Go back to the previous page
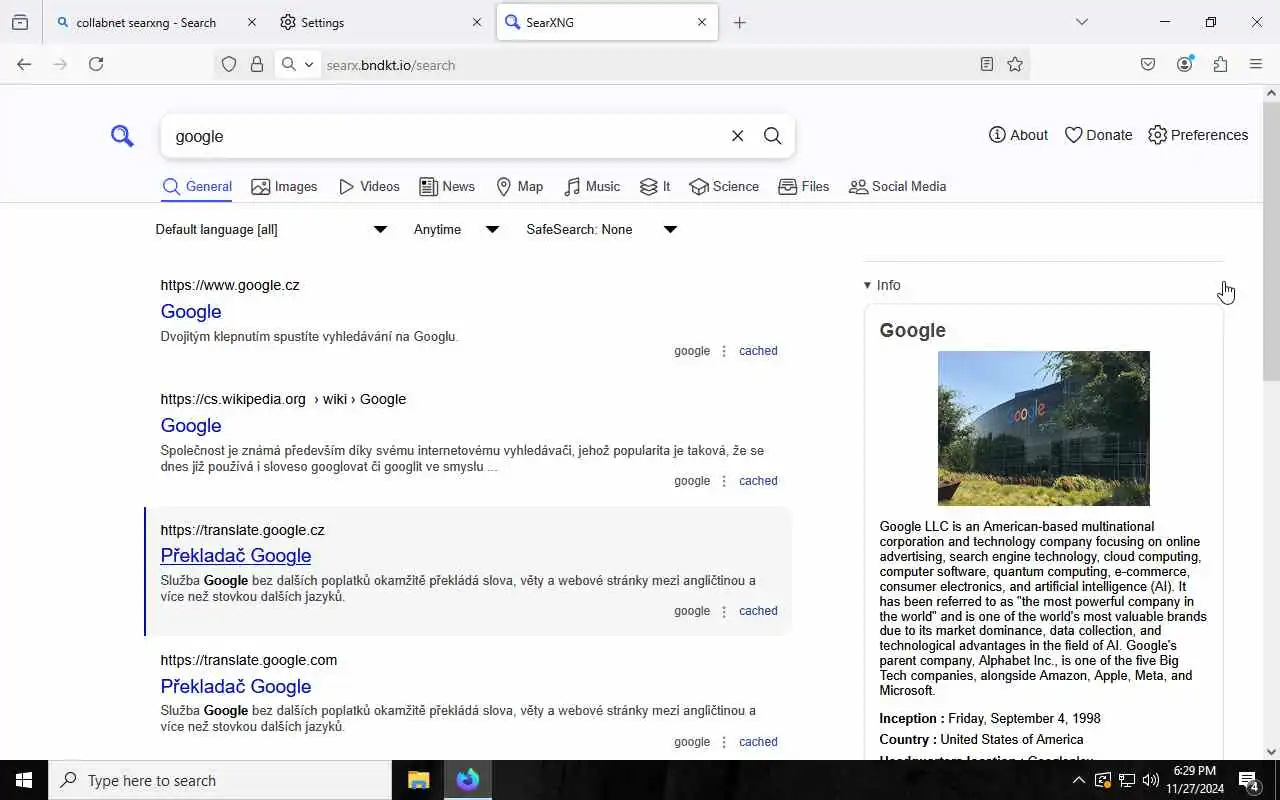1280x800 pixels. (24, 64)
